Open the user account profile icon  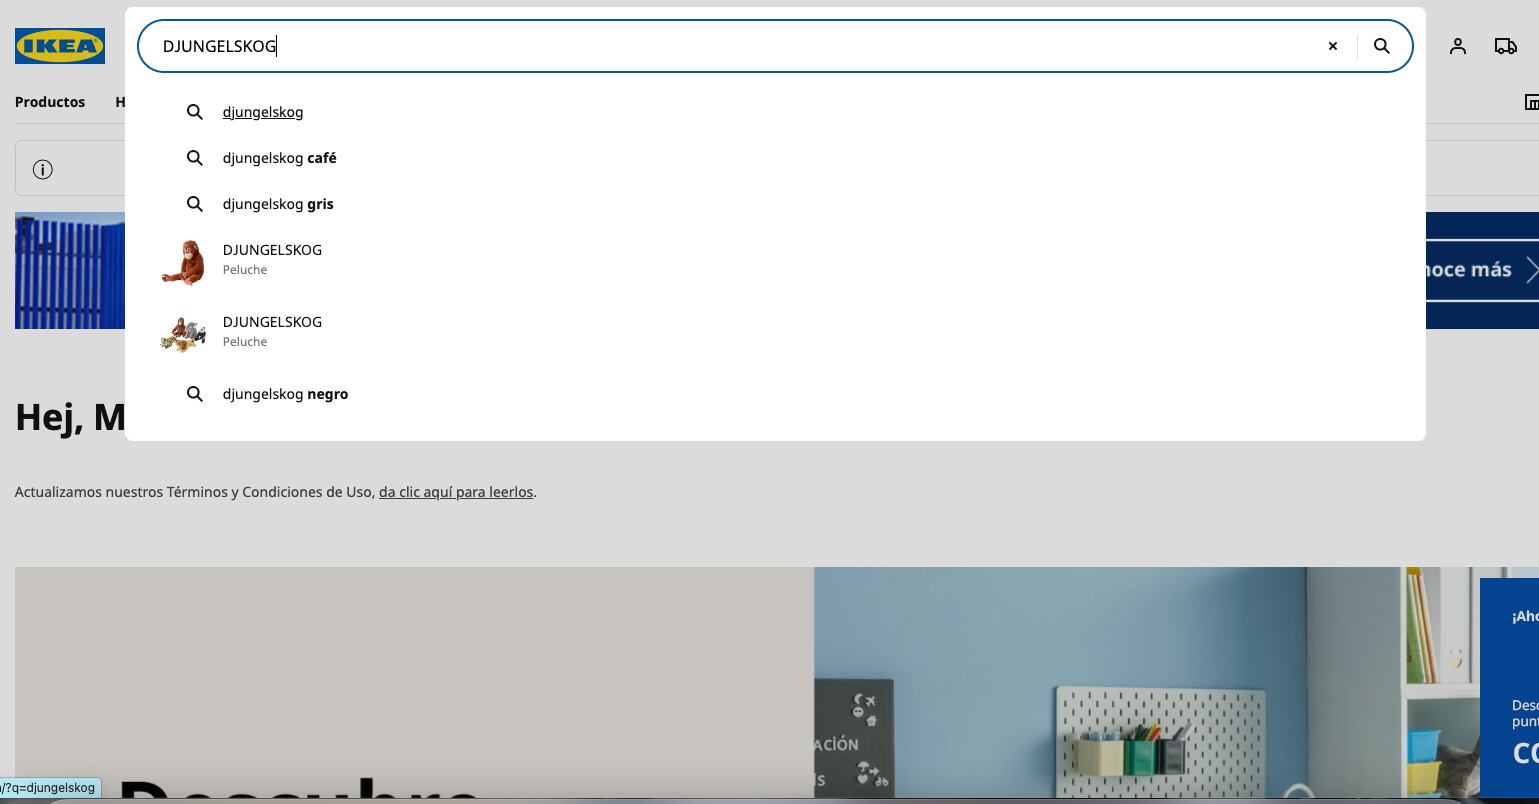point(1458,46)
